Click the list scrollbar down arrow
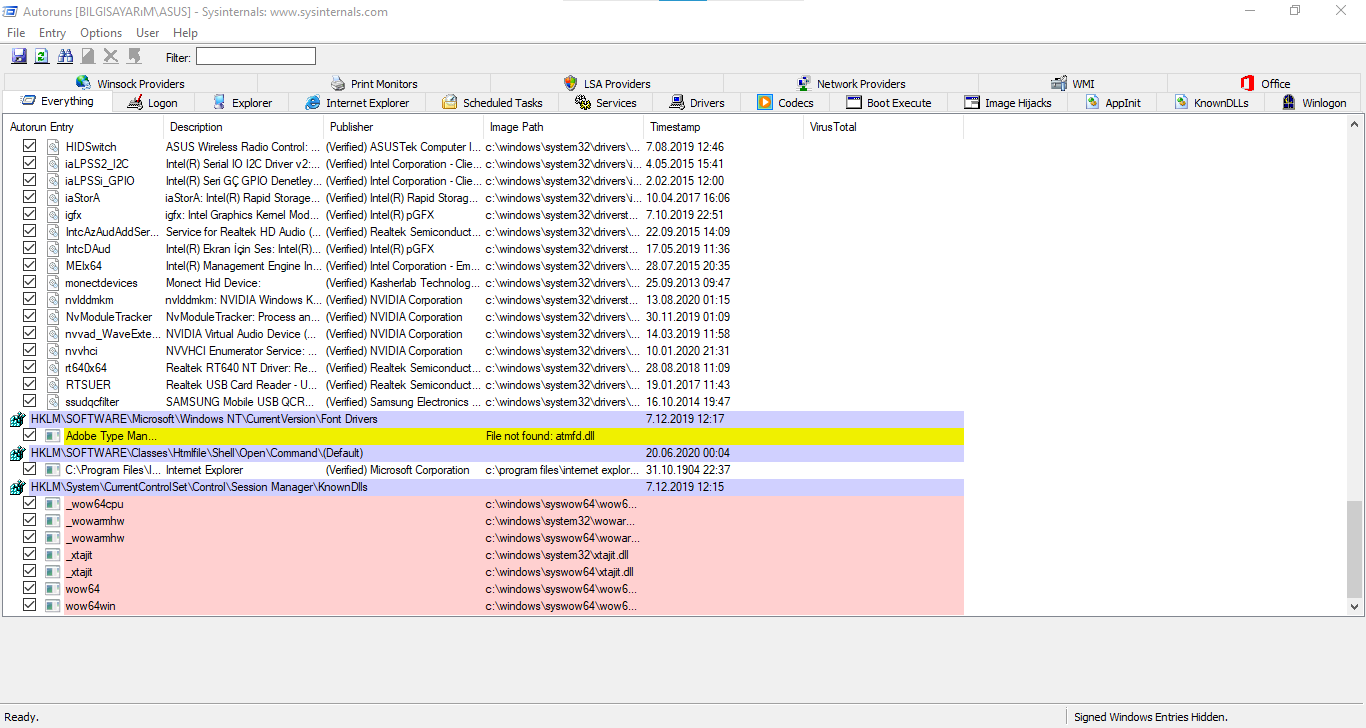Screen dimensions: 1366x728 click(1355, 606)
